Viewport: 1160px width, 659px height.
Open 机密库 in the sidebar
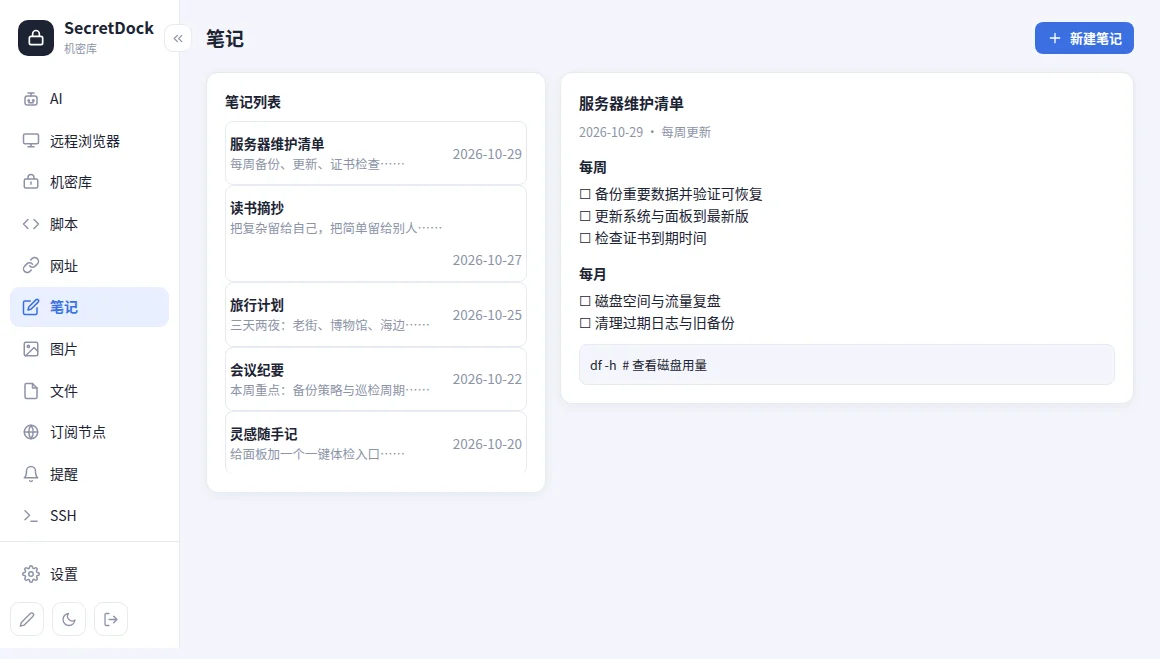[x=90, y=182]
